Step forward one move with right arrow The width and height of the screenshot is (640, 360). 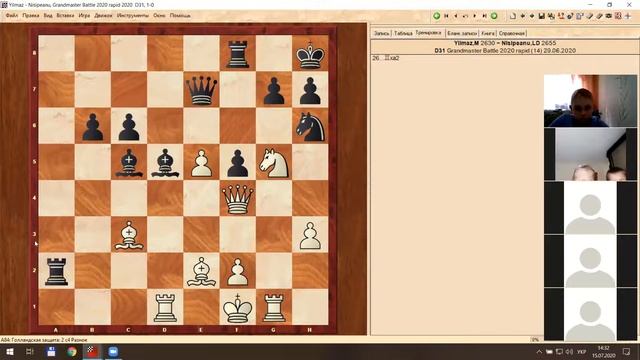point(475,16)
